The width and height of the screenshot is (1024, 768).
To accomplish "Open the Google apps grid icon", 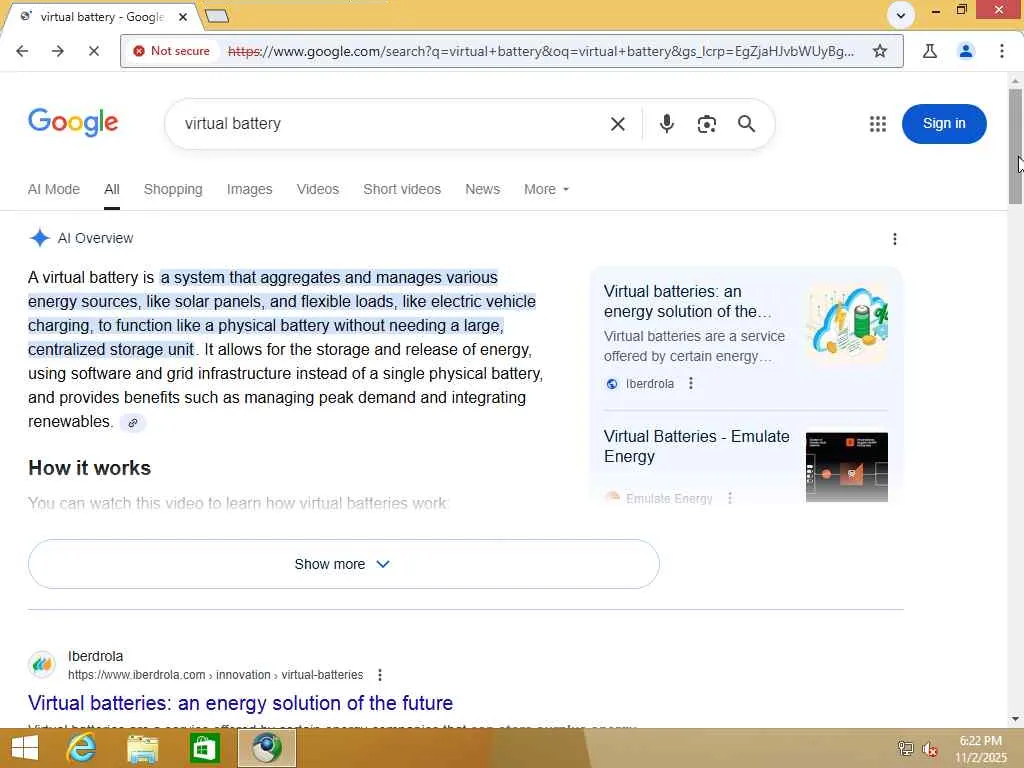I will (878, 124).
